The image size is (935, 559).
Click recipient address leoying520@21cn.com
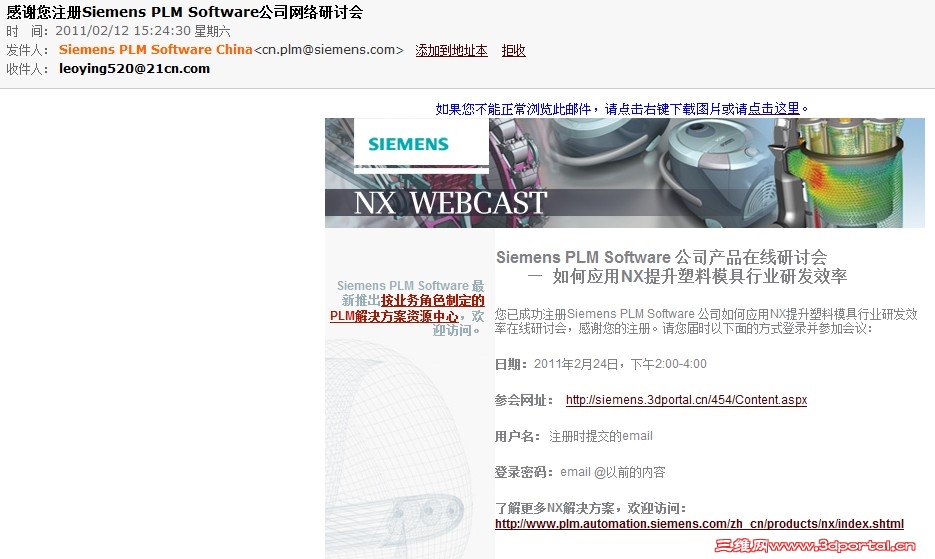tap(134, 69)
